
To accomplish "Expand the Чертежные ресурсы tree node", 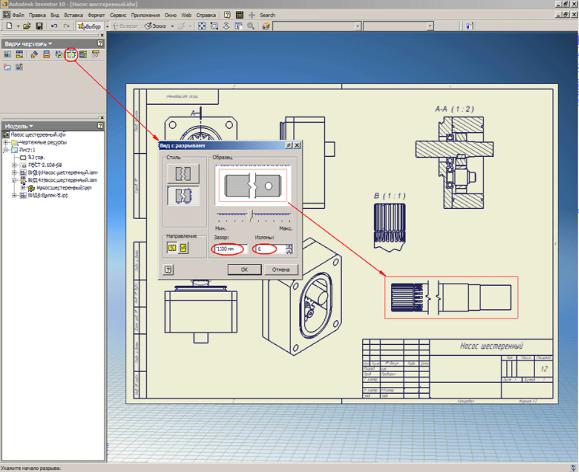I will pyautogui.click(x=6, y=142).
